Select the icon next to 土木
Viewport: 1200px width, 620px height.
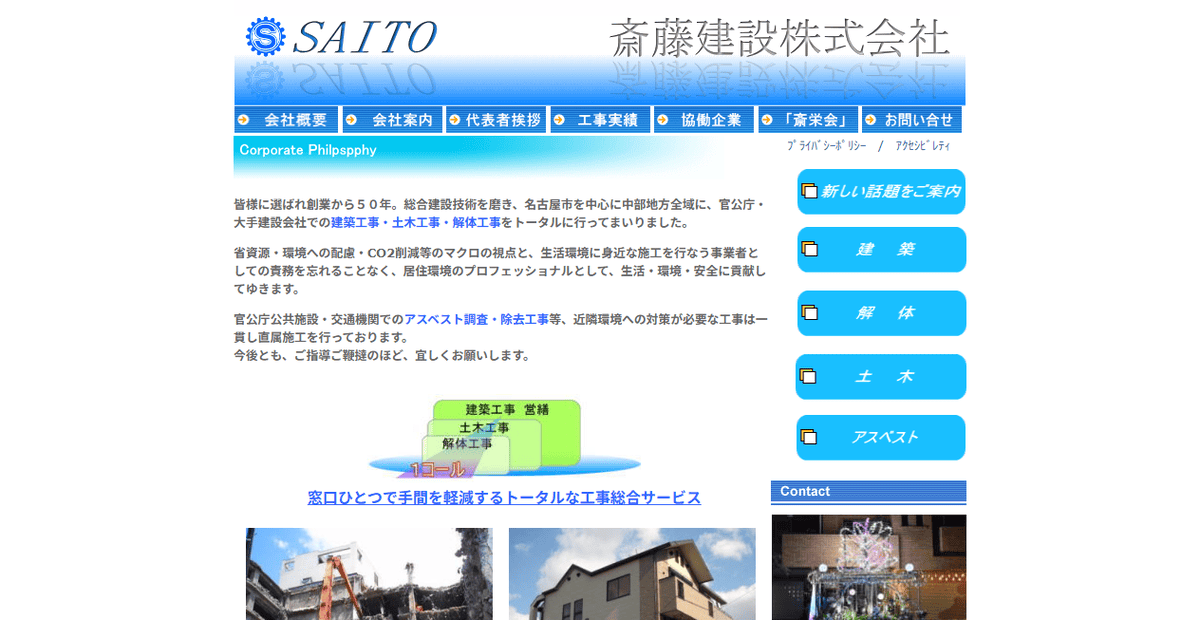pos(808,377)
